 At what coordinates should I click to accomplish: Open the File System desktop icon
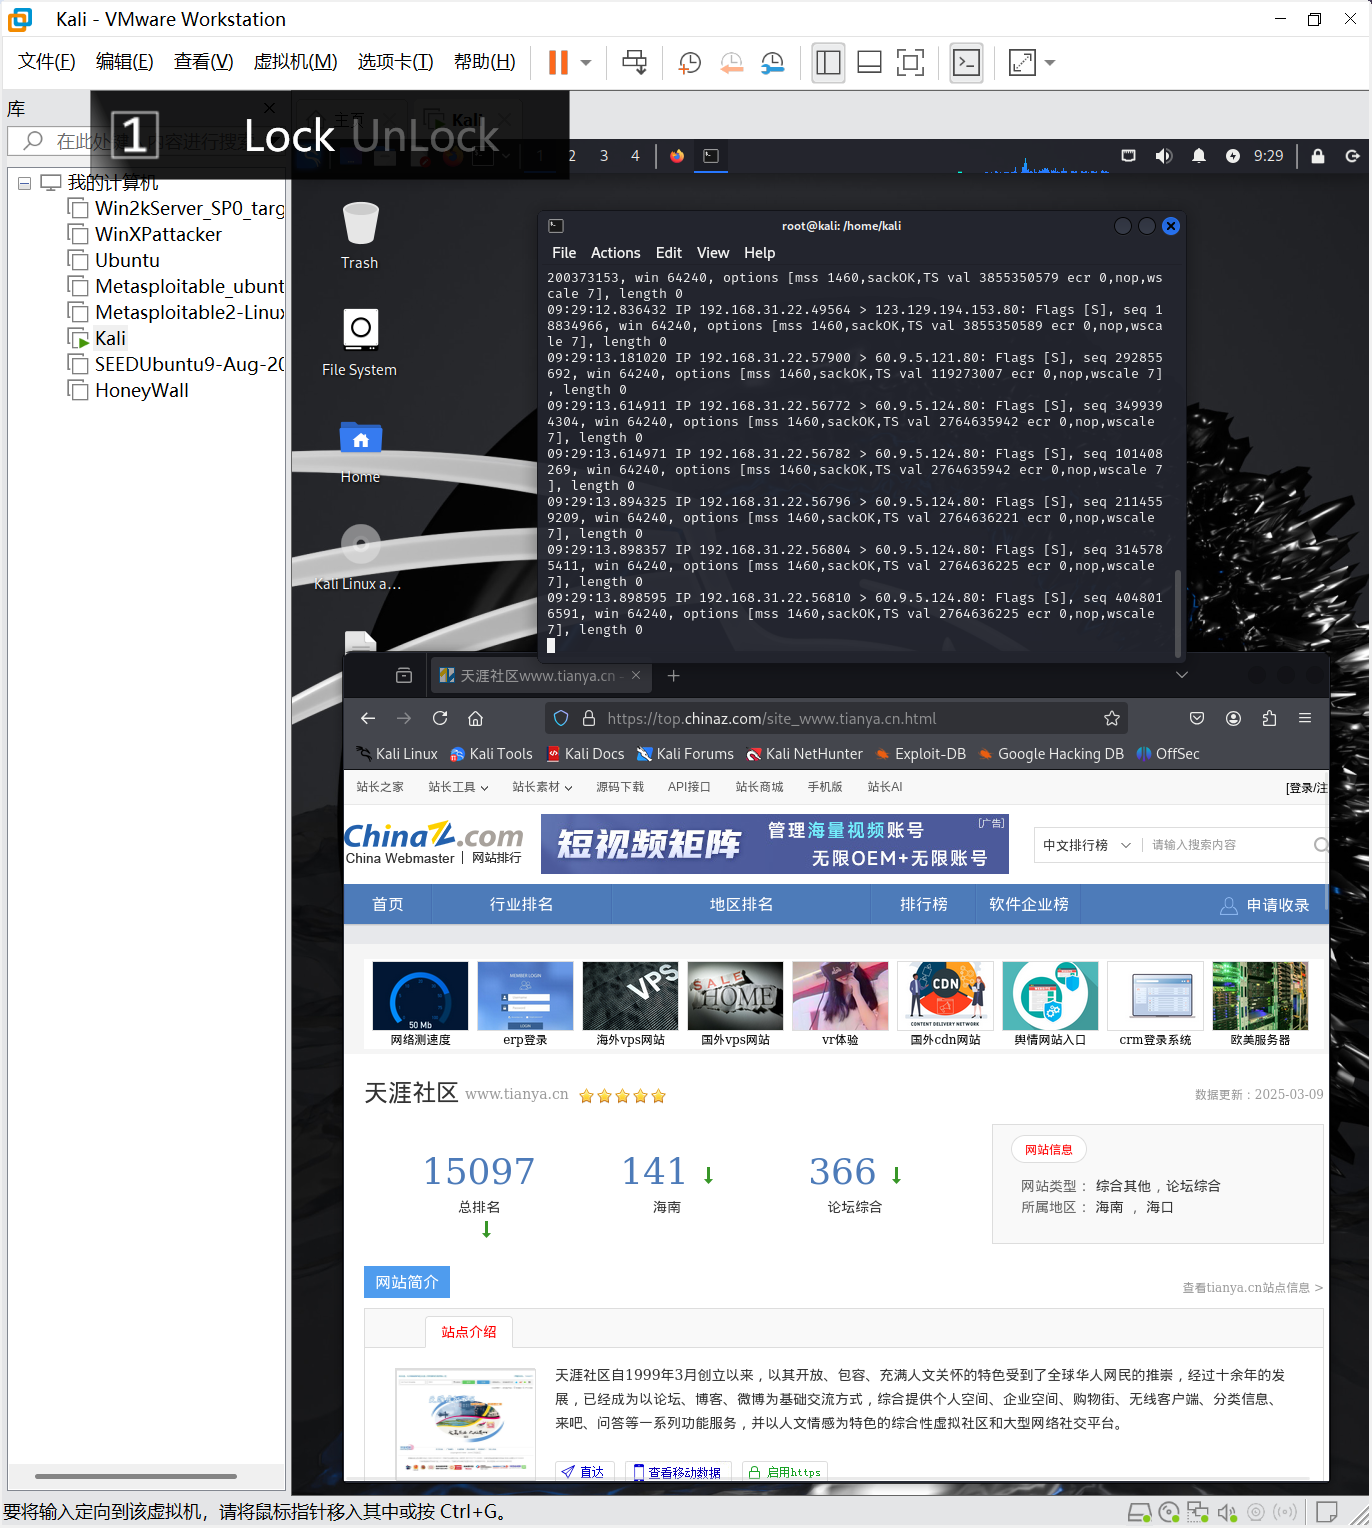pos(360,342)
